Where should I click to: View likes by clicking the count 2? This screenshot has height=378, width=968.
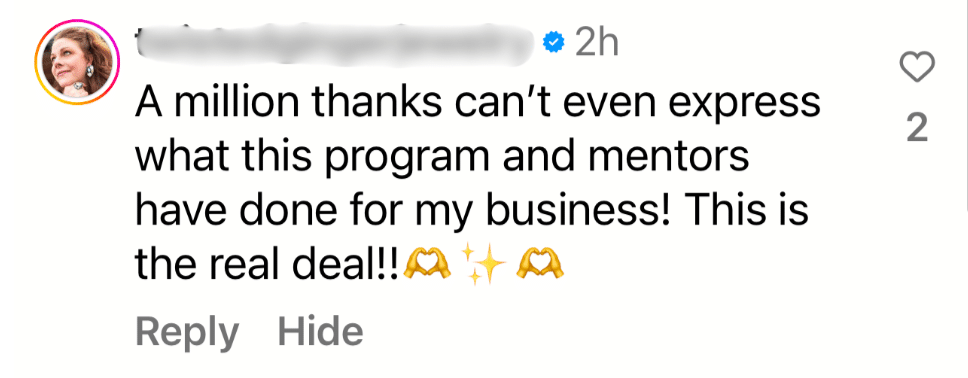point(917,129)
